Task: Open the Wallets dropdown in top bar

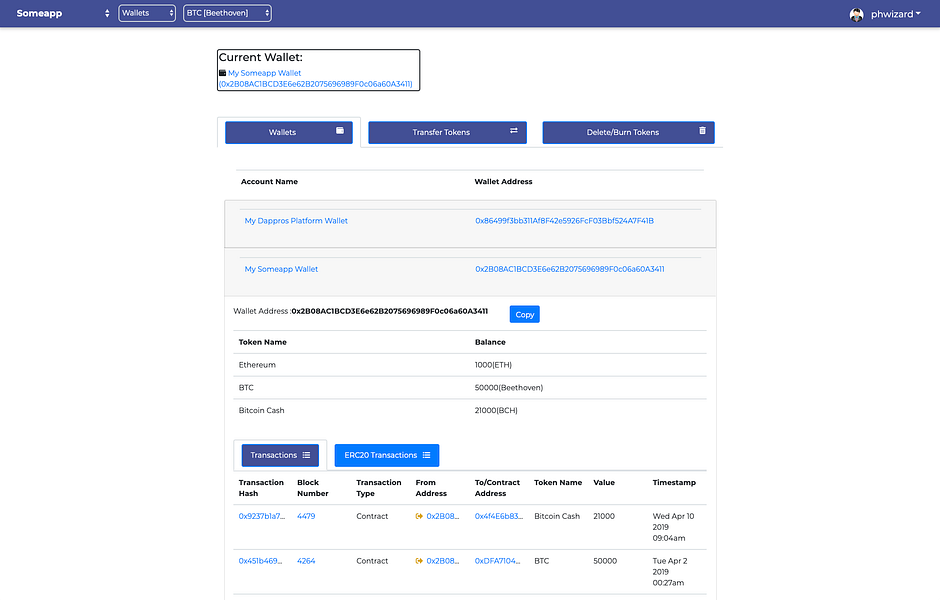Action: 147,13
